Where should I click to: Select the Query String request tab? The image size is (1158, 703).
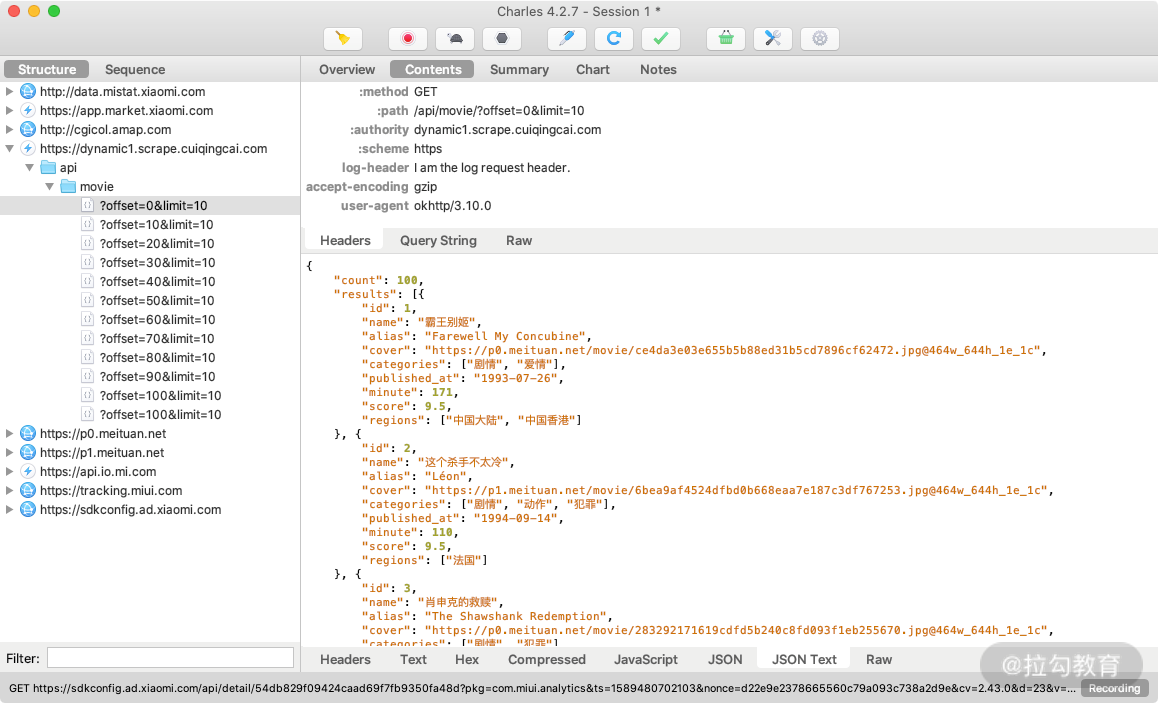[x=438, y=241]
